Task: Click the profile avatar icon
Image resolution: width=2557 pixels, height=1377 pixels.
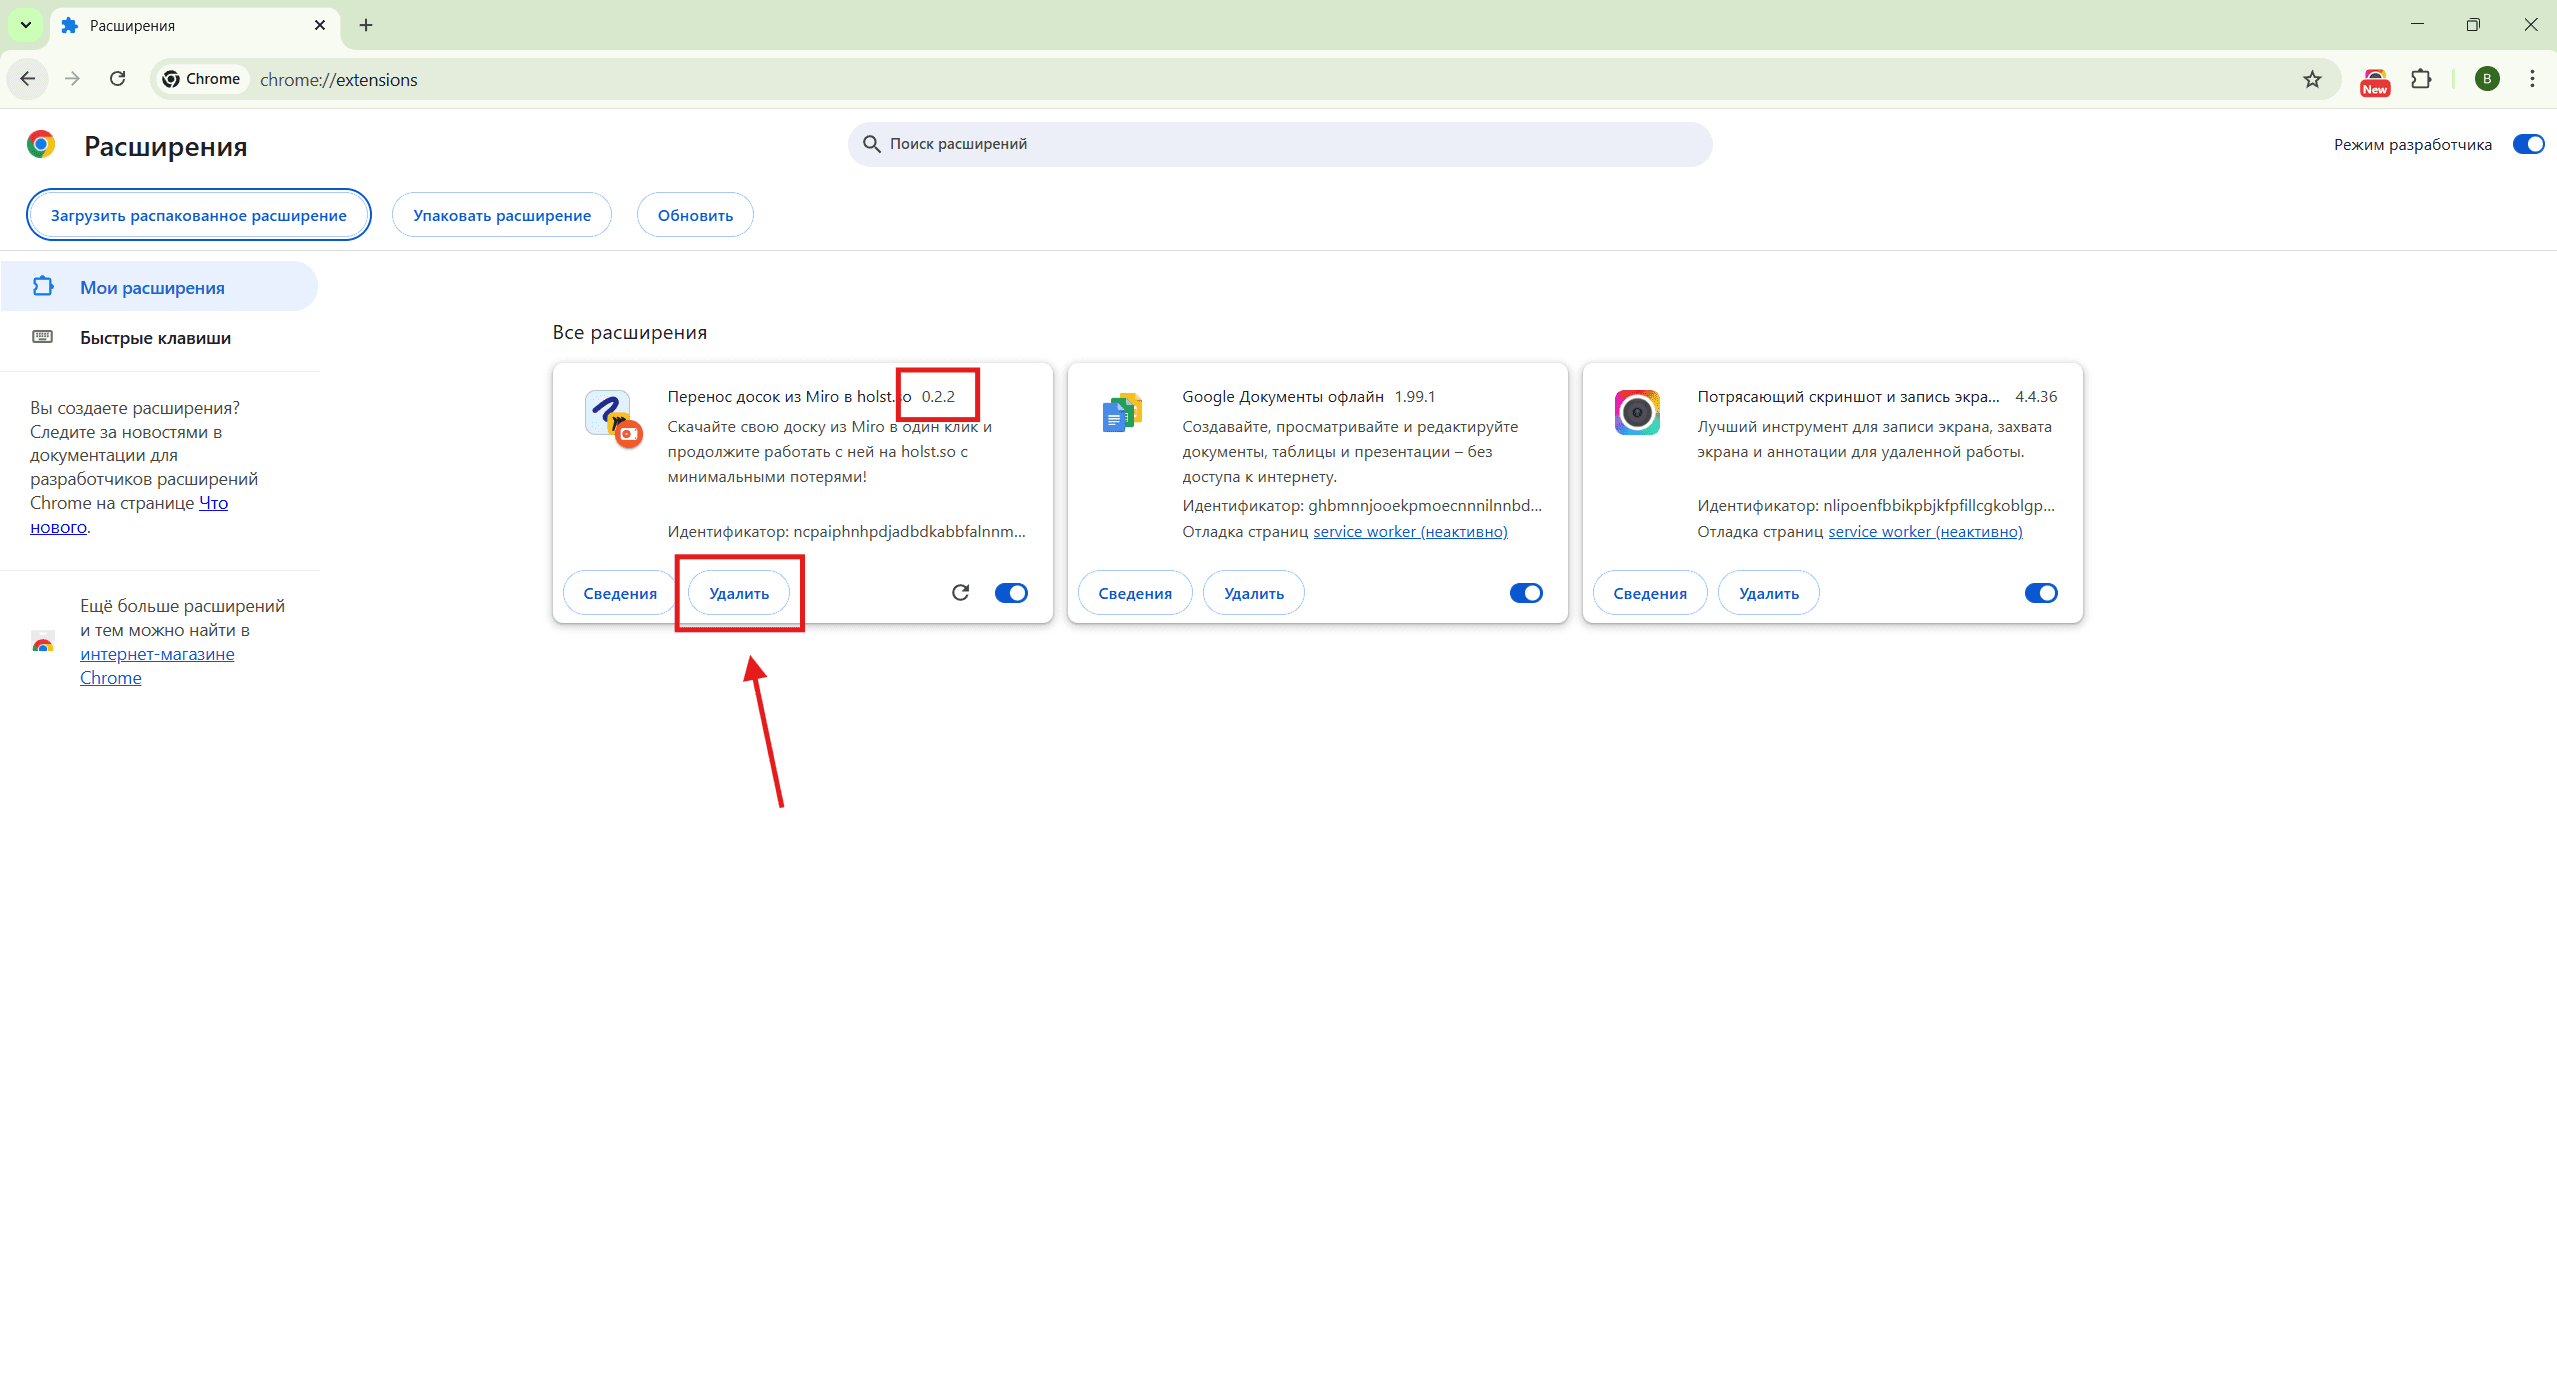Action: [x=2487, y=80]
